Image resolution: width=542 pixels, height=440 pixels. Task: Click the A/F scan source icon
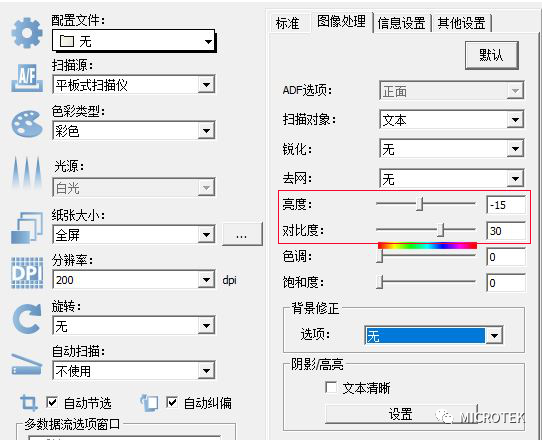(27, 78)
